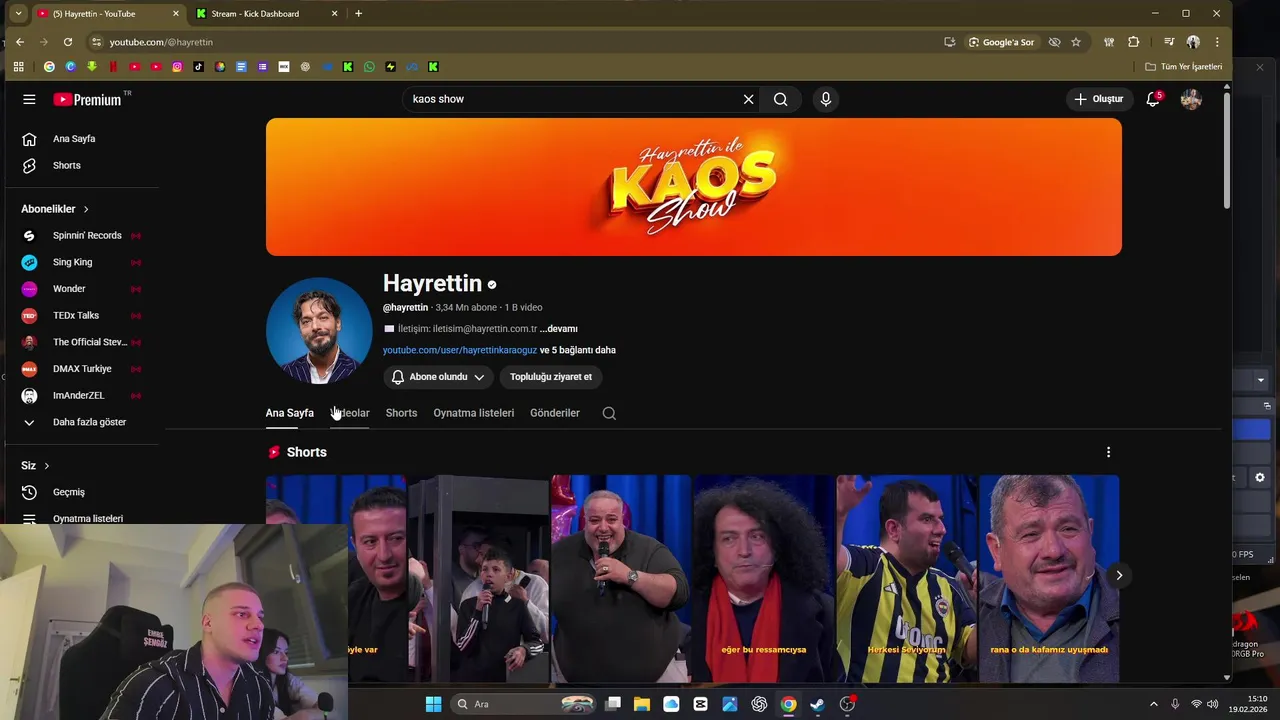Open TikTok bookmark in bookmarks bar
The image size is (1280, 720).
[198, 67]
